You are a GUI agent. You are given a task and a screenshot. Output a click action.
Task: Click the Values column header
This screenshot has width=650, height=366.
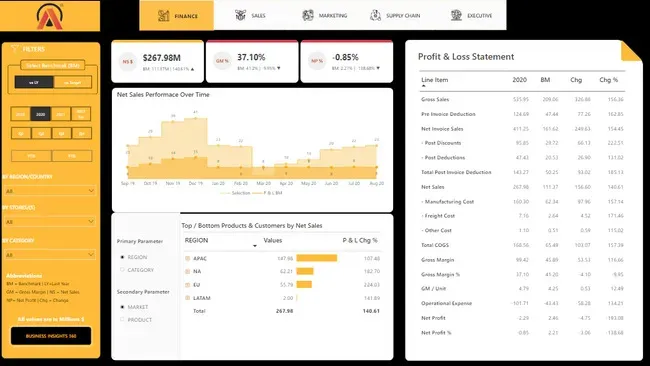tap(273, 240)
